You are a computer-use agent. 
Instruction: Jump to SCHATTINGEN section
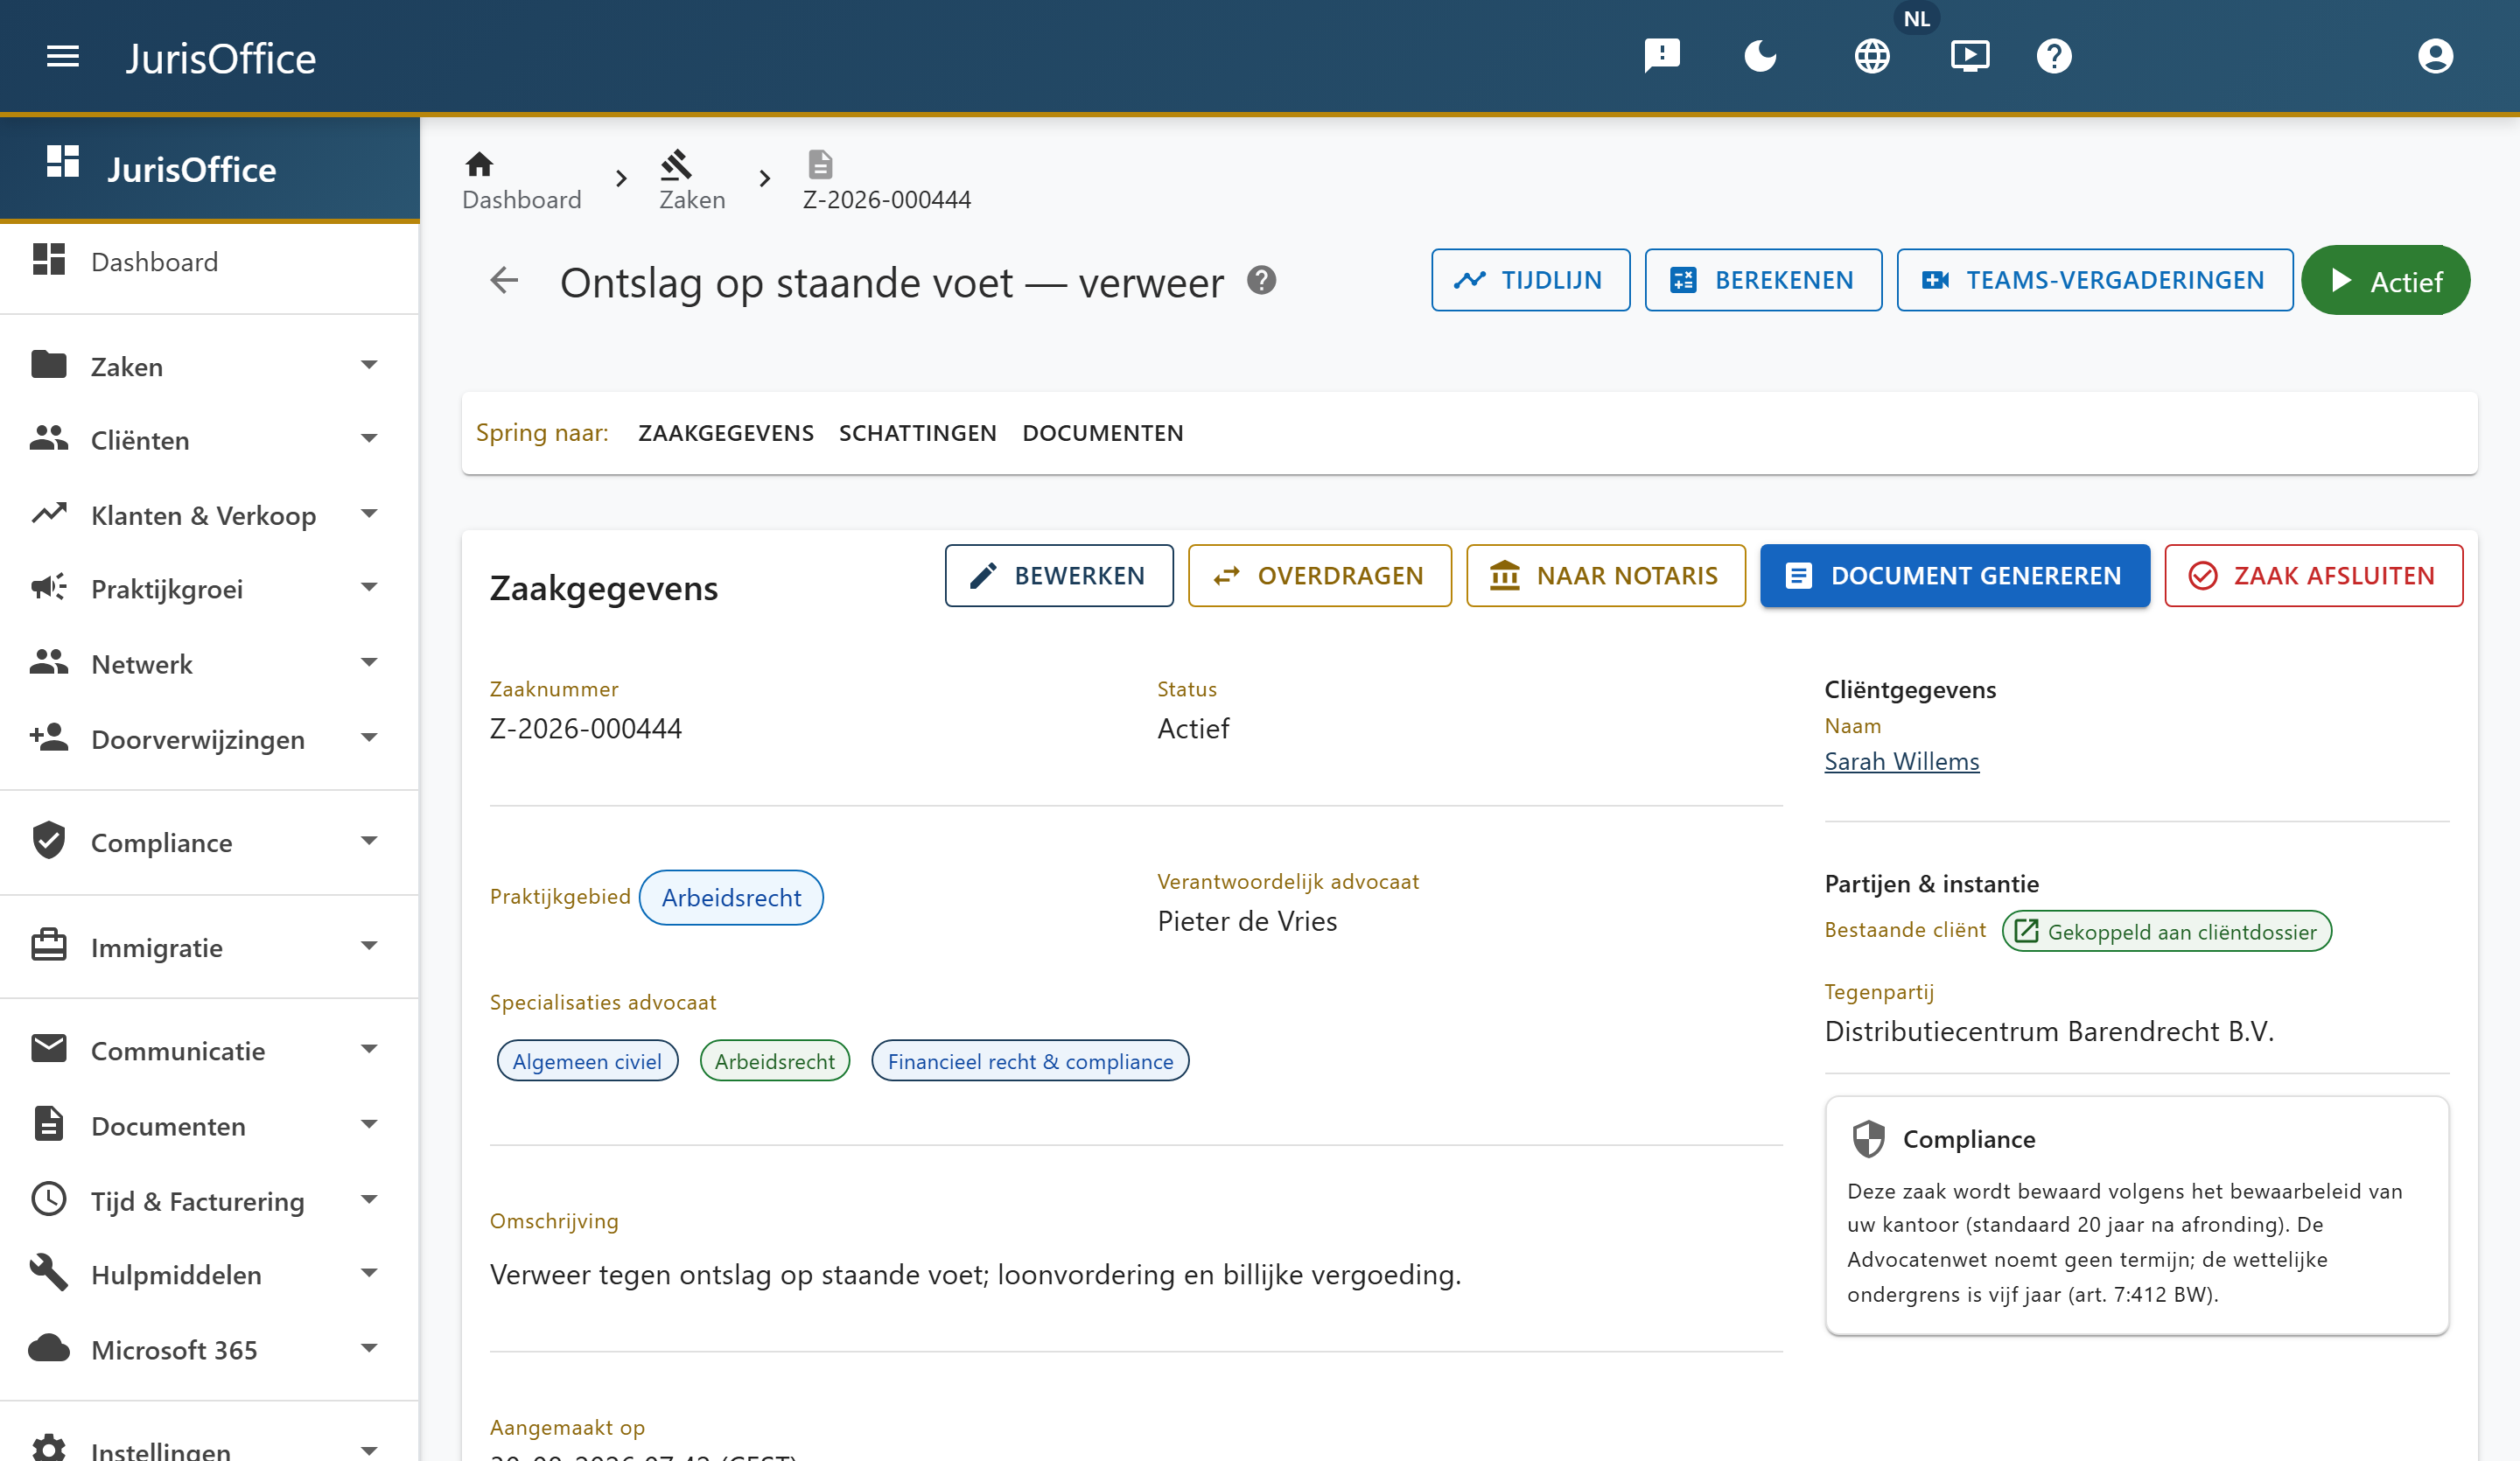[917, 433]
